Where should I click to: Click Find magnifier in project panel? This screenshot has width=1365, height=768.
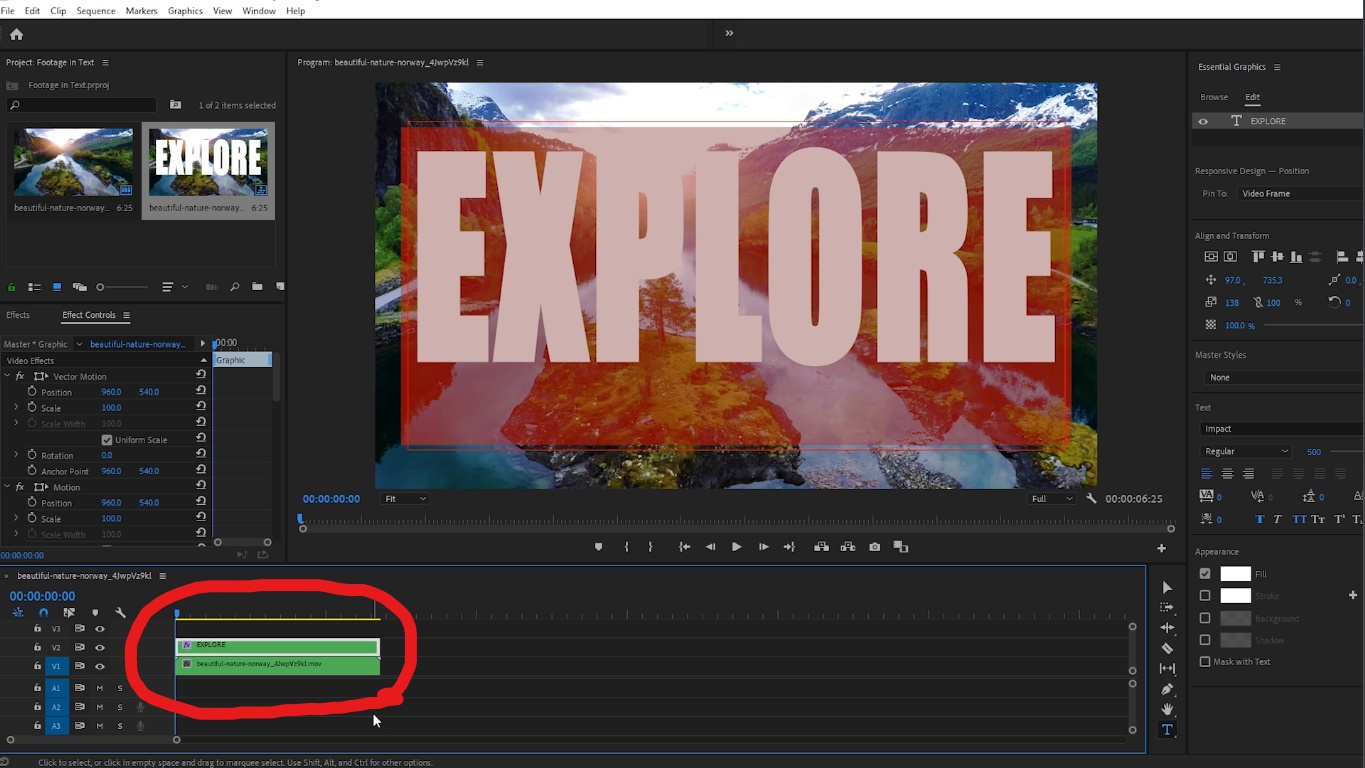234,287
